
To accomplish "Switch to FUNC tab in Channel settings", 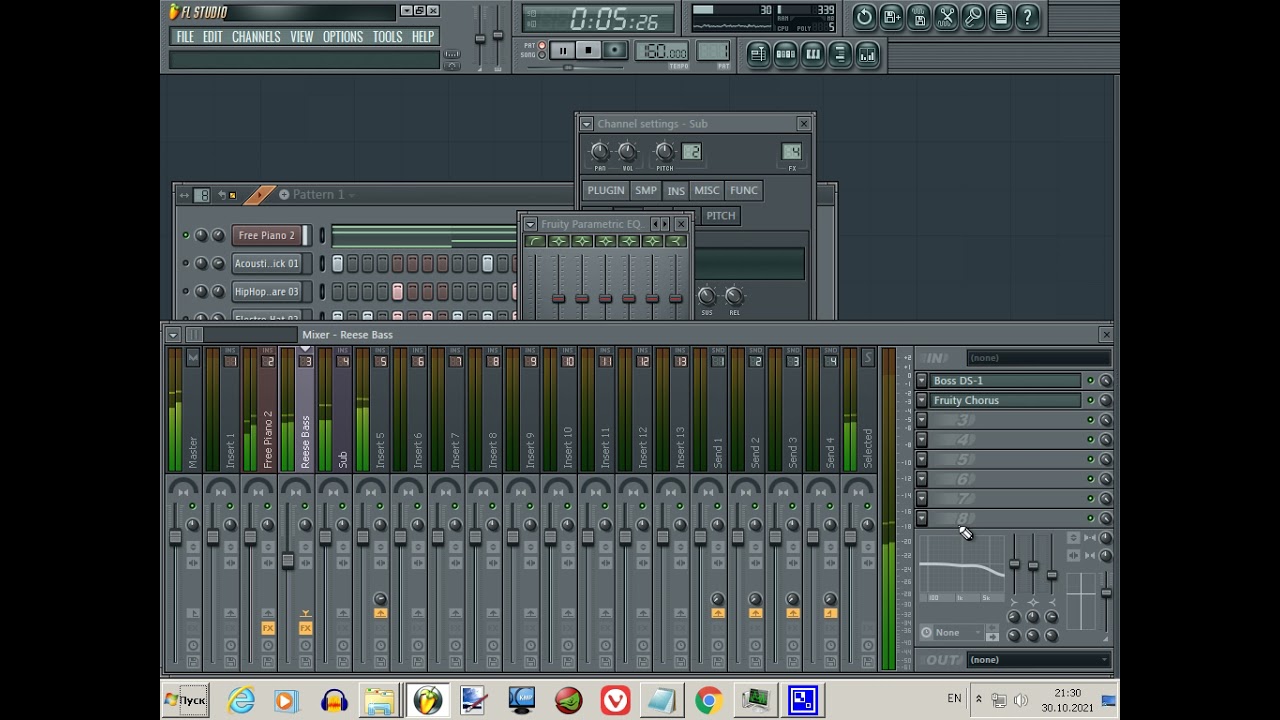I will pos(744,190).
